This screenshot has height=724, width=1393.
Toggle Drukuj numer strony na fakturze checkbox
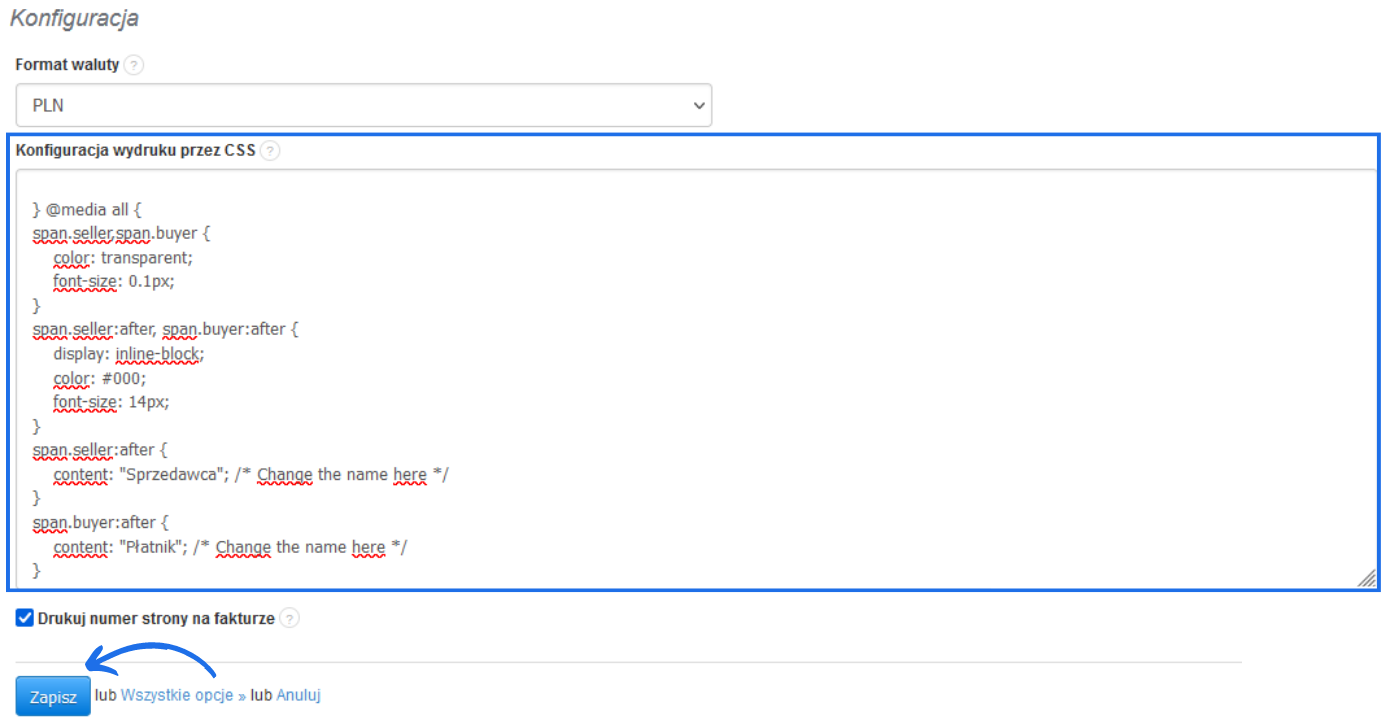[x=25, y=618]
